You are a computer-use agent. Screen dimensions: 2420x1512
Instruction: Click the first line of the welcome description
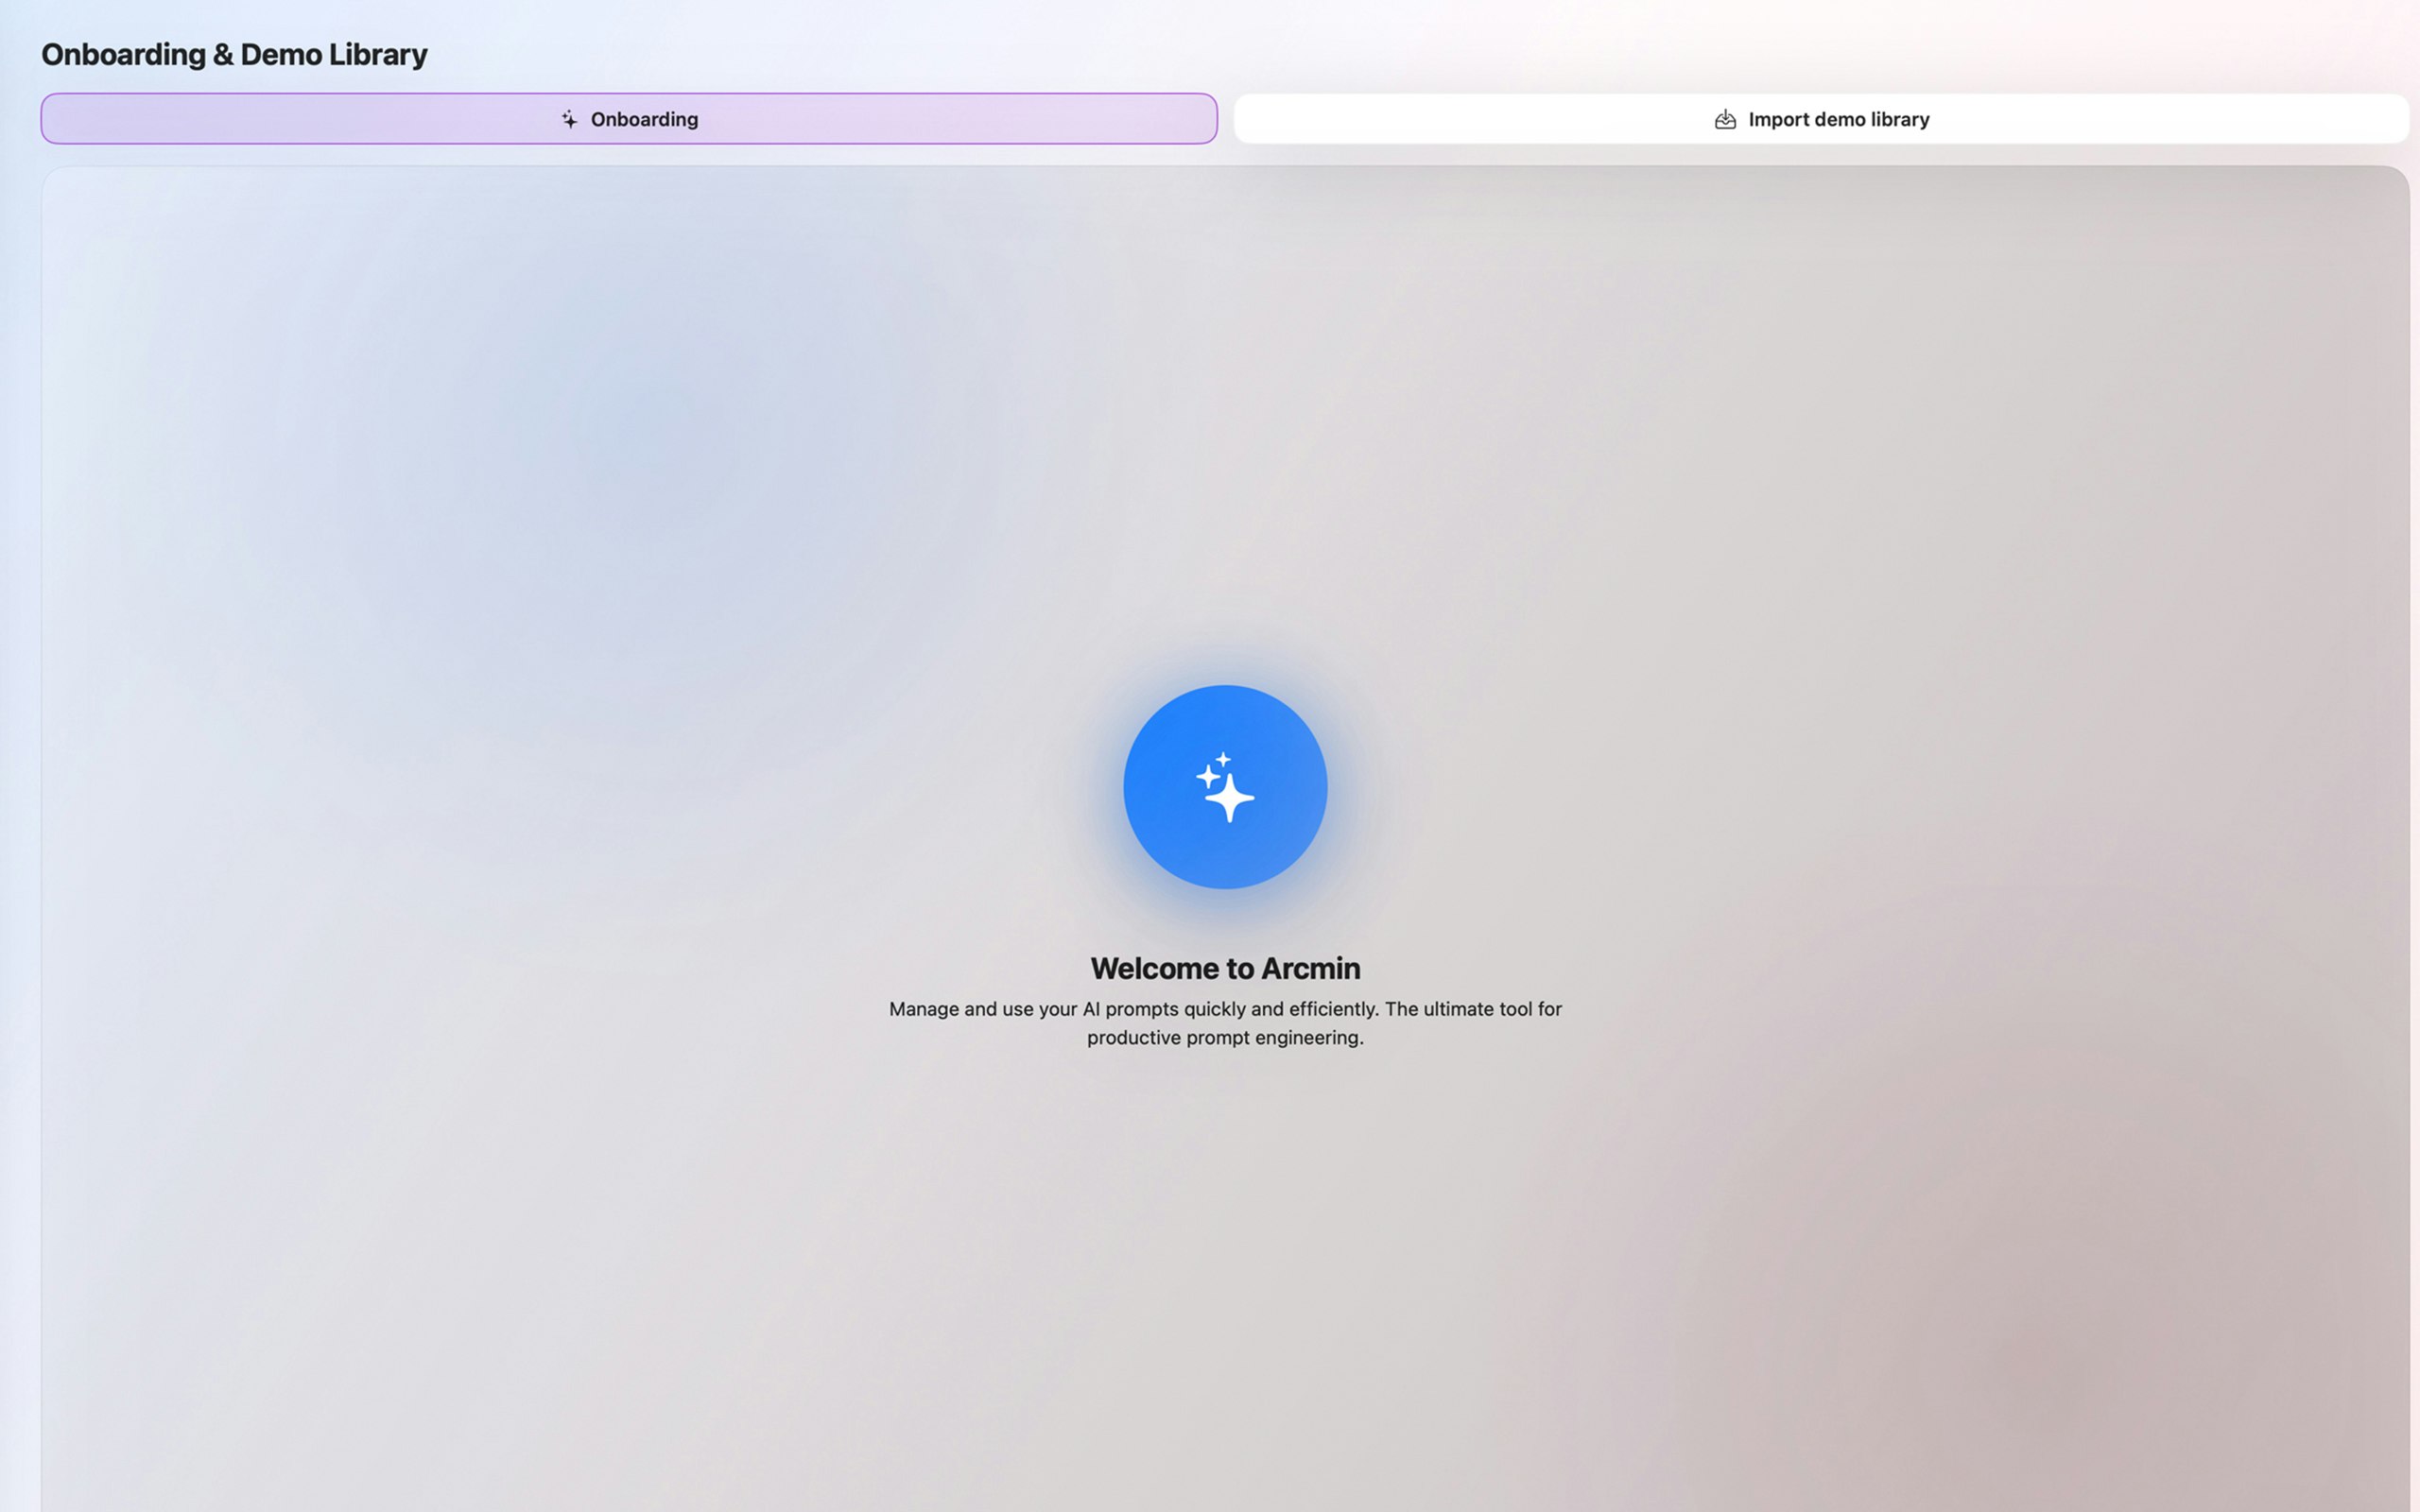point(1225,1009)
